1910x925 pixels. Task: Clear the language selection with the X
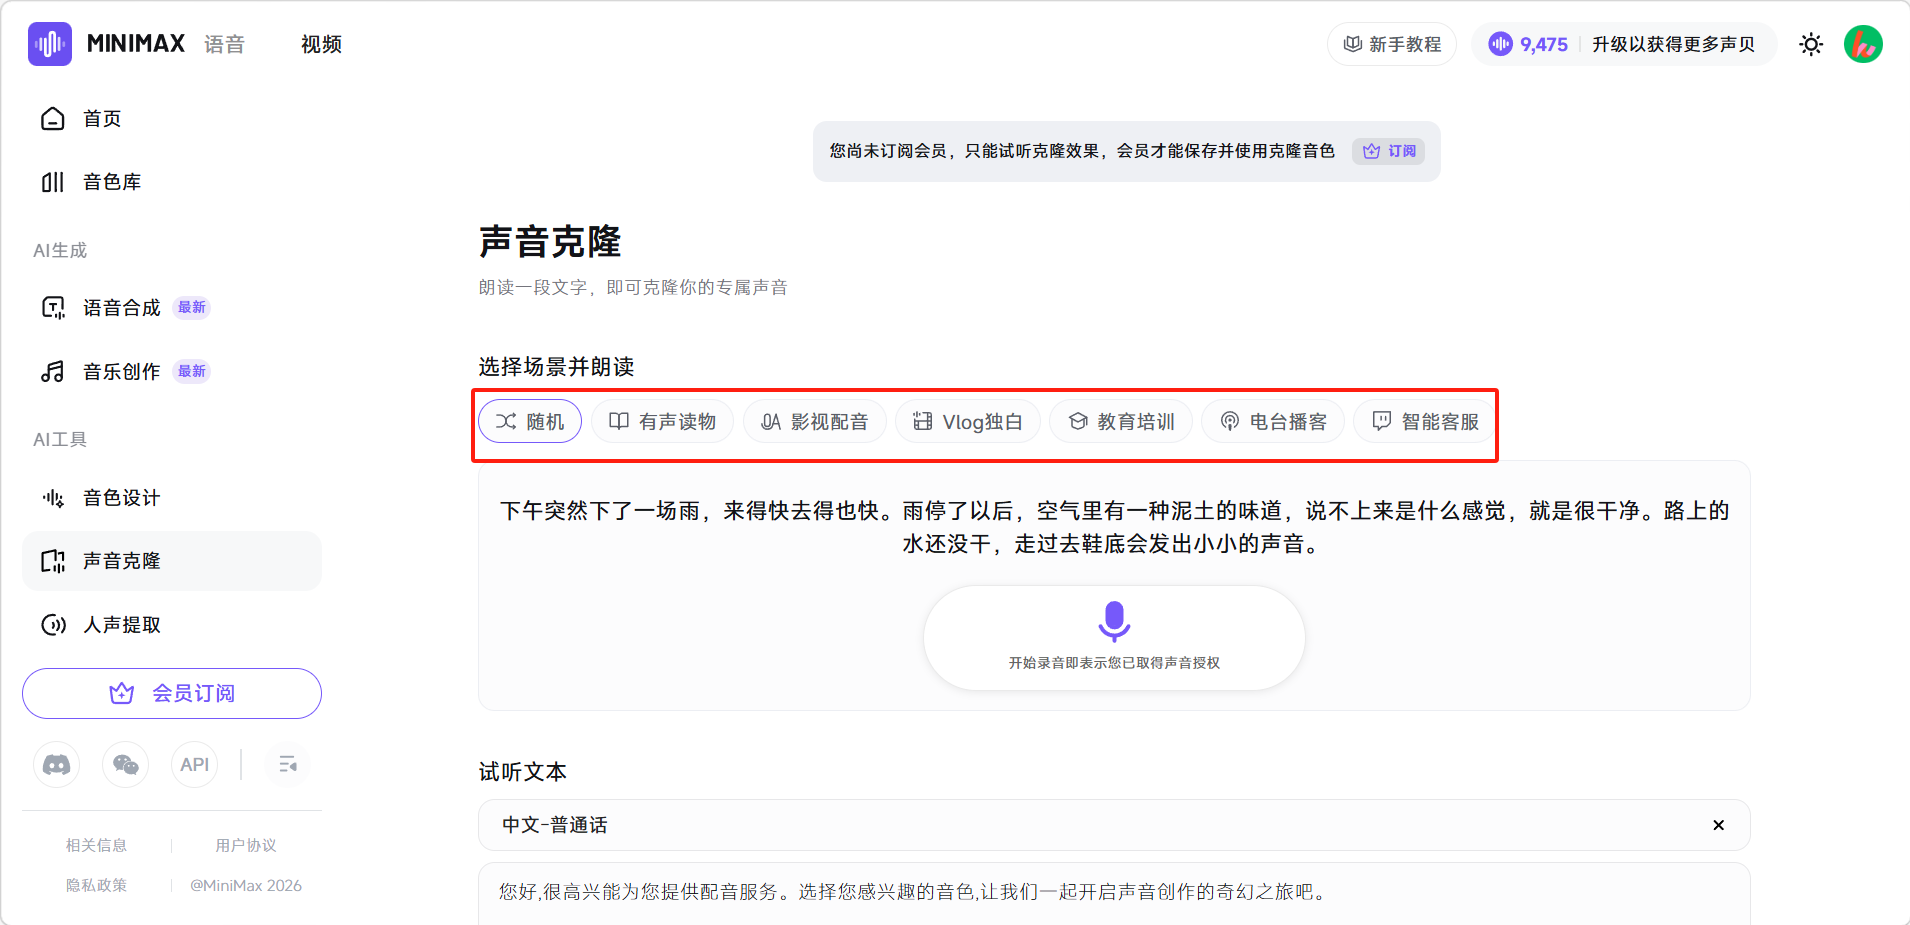click(1718, 825)
